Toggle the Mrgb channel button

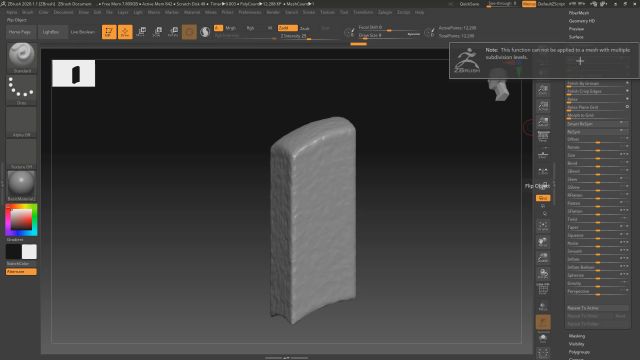point(231,28)
